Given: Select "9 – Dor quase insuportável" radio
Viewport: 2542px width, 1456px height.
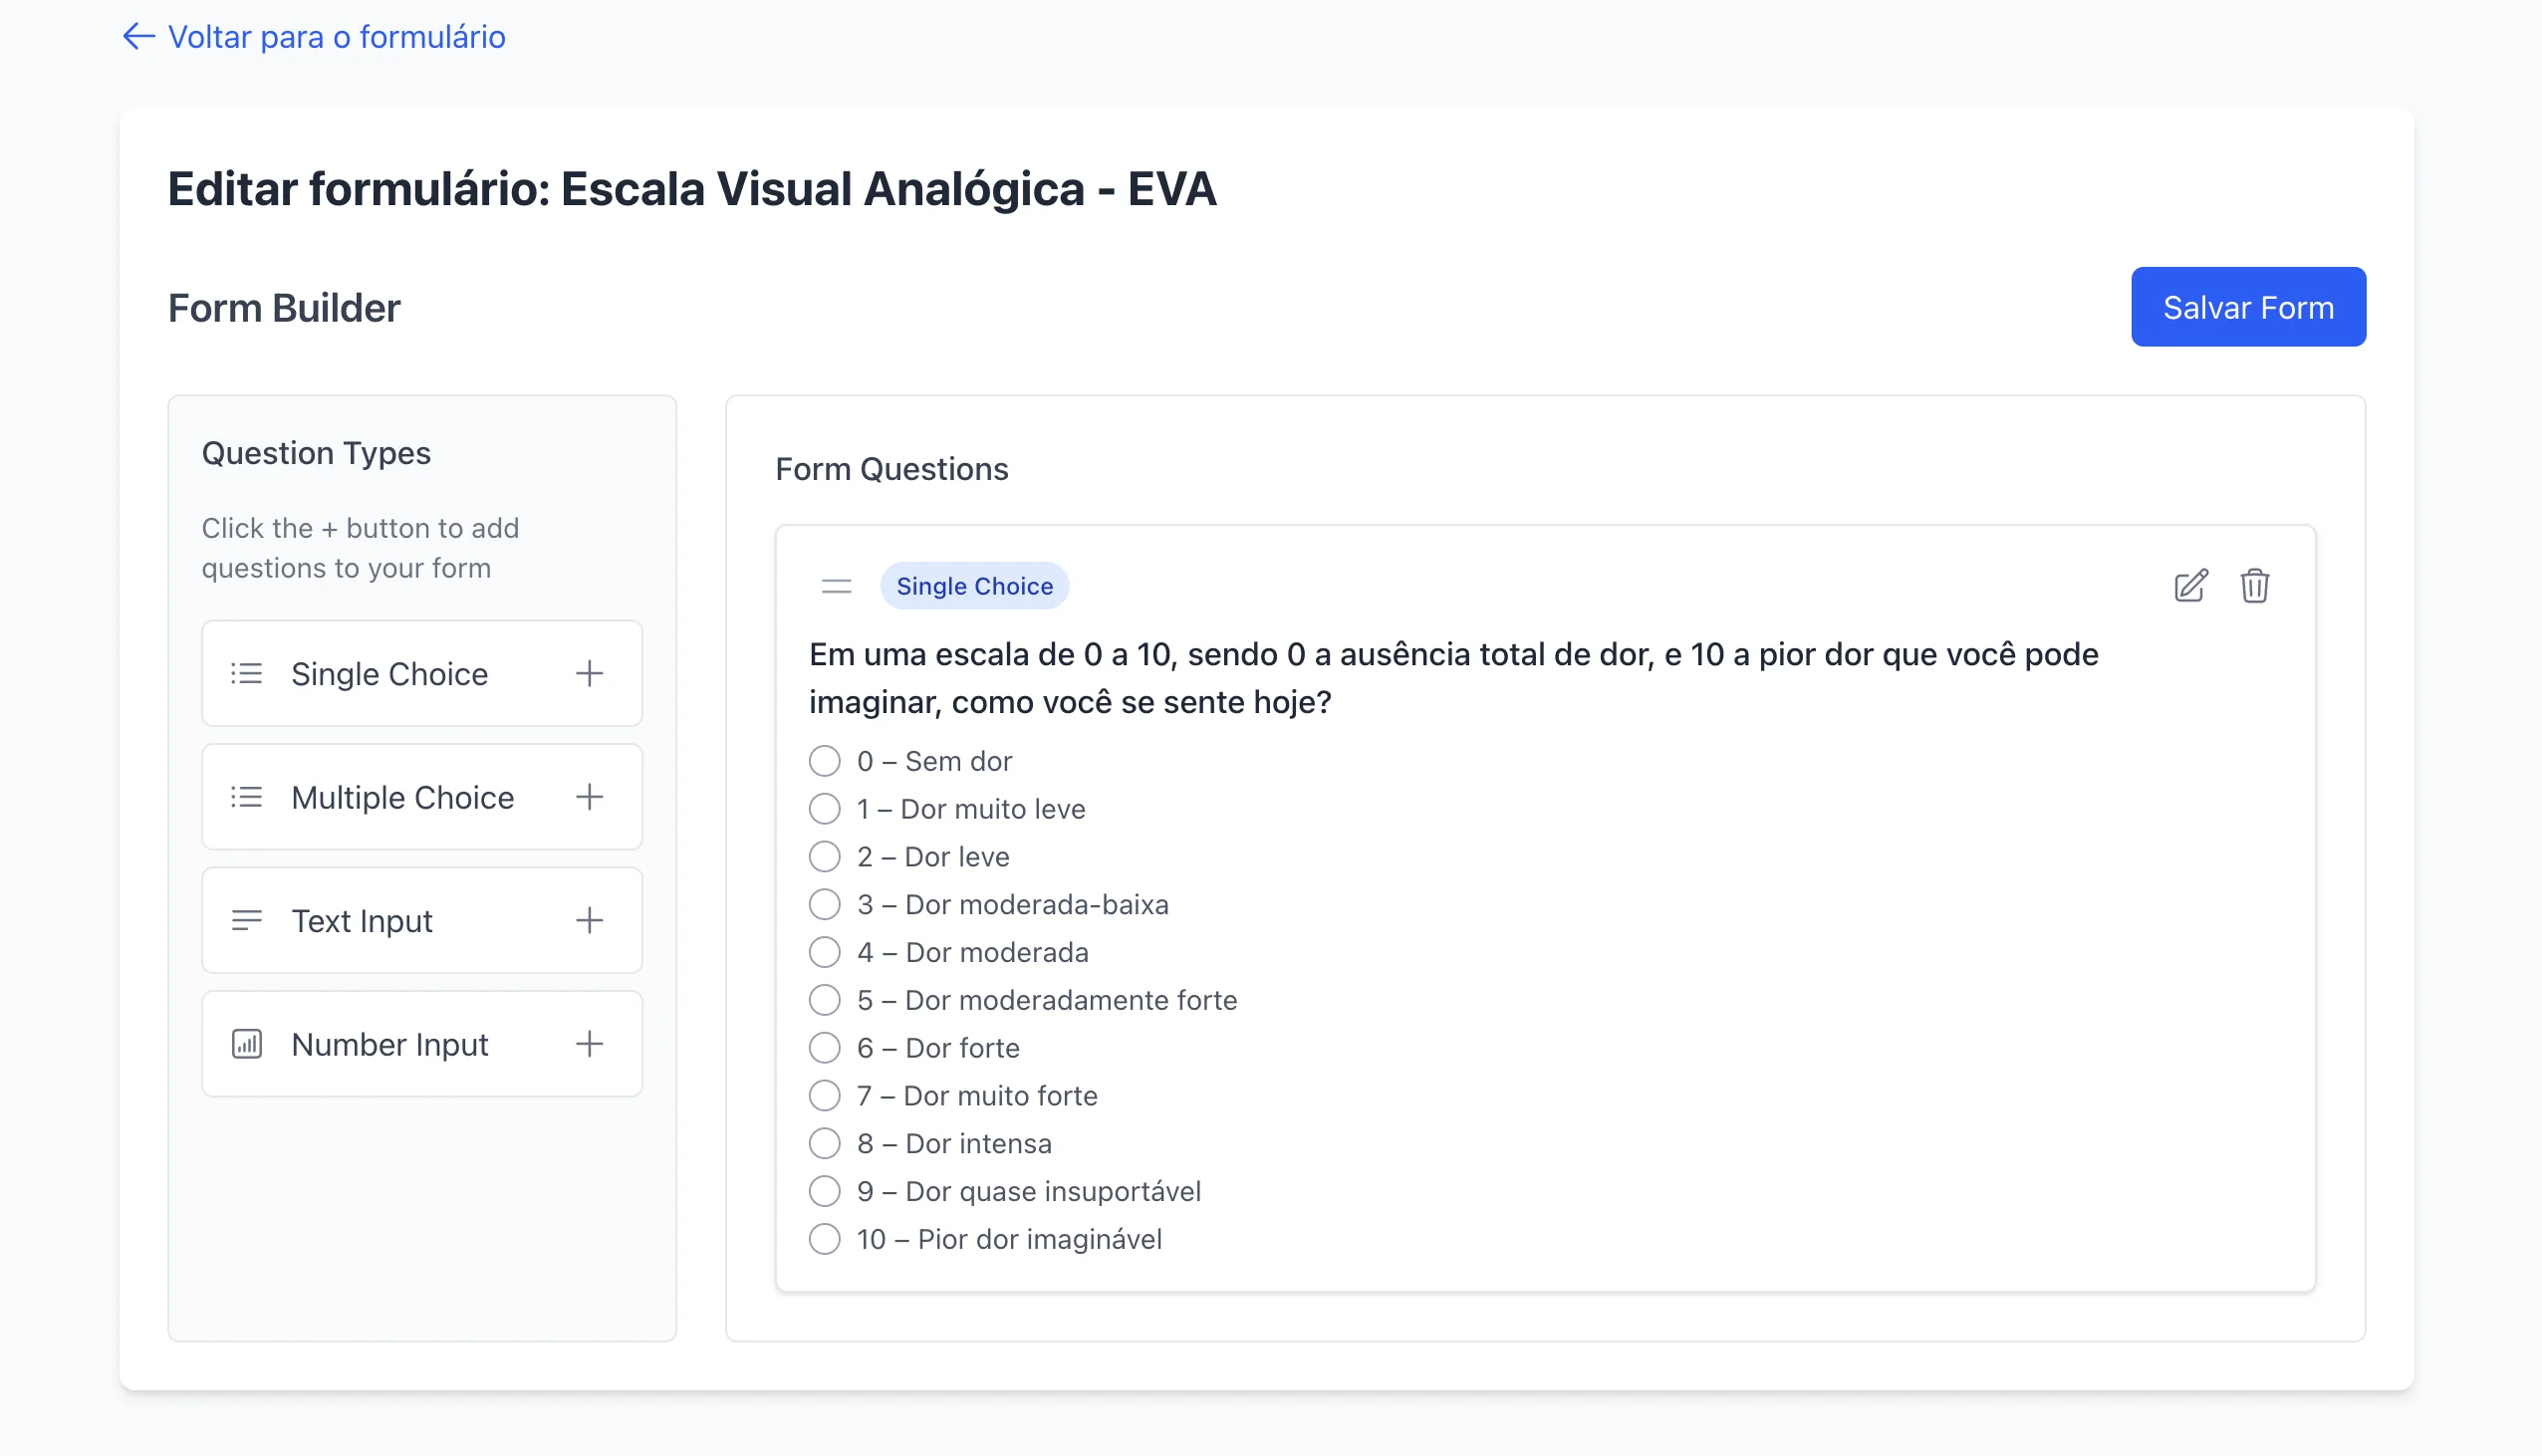Looking at the screenshot, I should tap(825, 1191).
